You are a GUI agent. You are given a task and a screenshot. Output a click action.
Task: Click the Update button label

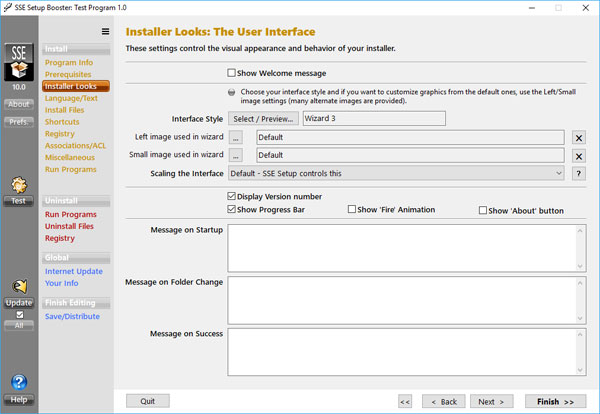(x=19, y=303)
